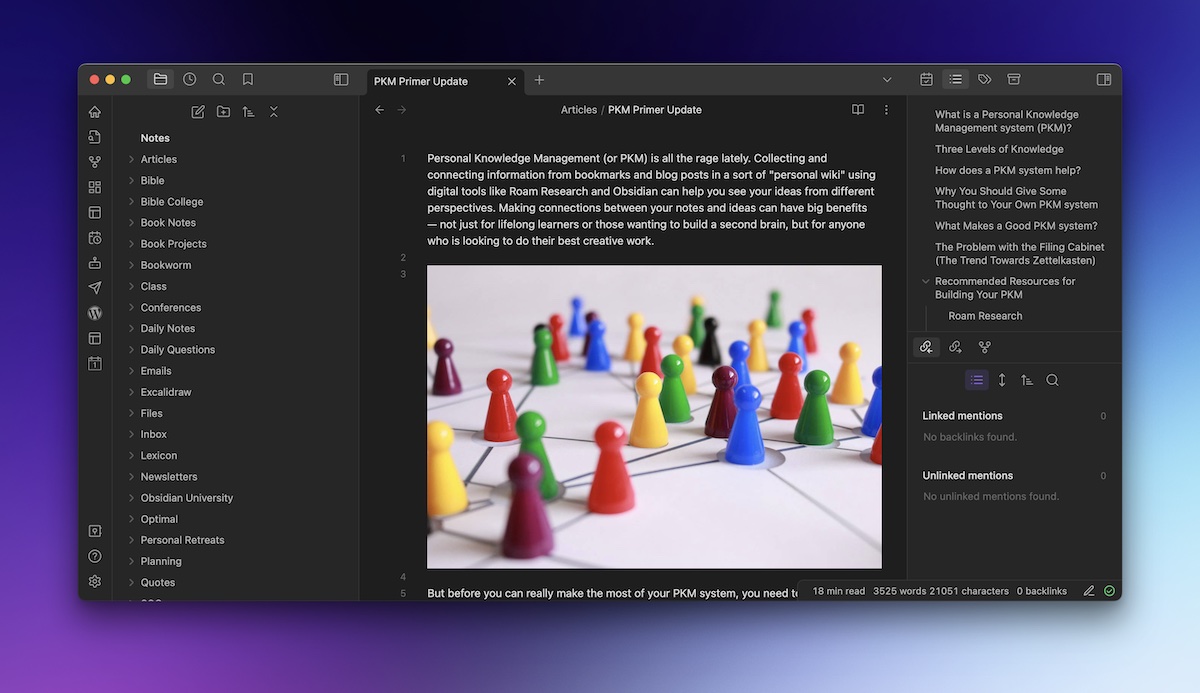The width and height of the screenshot is (1200, 693).
Task: Open the file explorer folder icon
Action: click(x=160, y=80)
